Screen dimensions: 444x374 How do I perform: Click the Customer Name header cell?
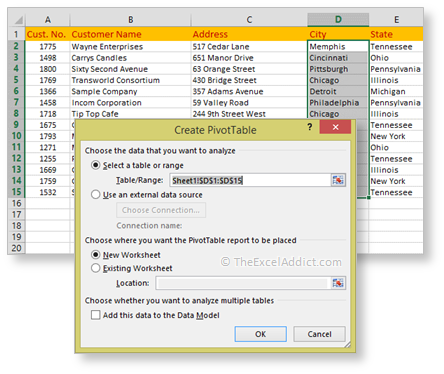(130, 34)
